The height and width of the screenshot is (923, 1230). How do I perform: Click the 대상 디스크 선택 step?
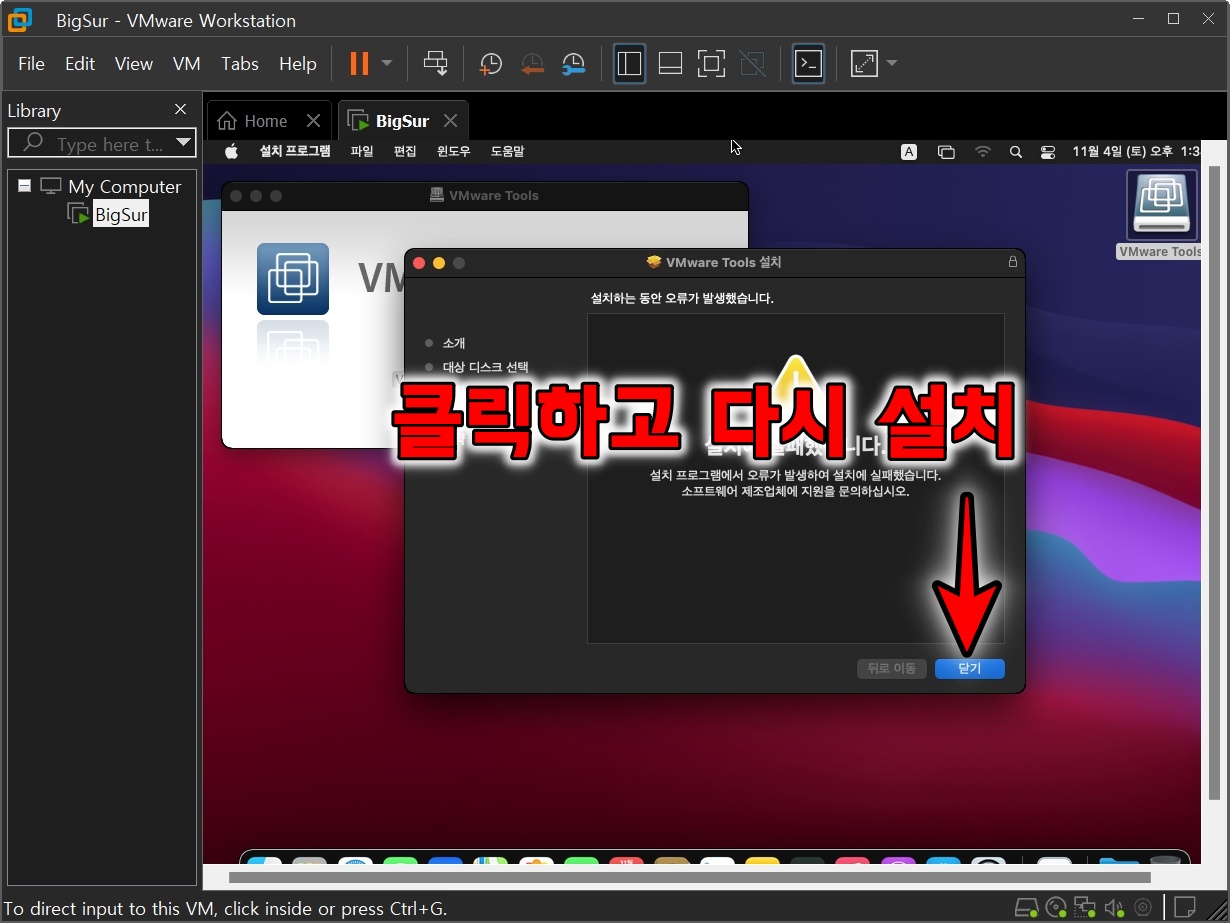tap(486, 367)
